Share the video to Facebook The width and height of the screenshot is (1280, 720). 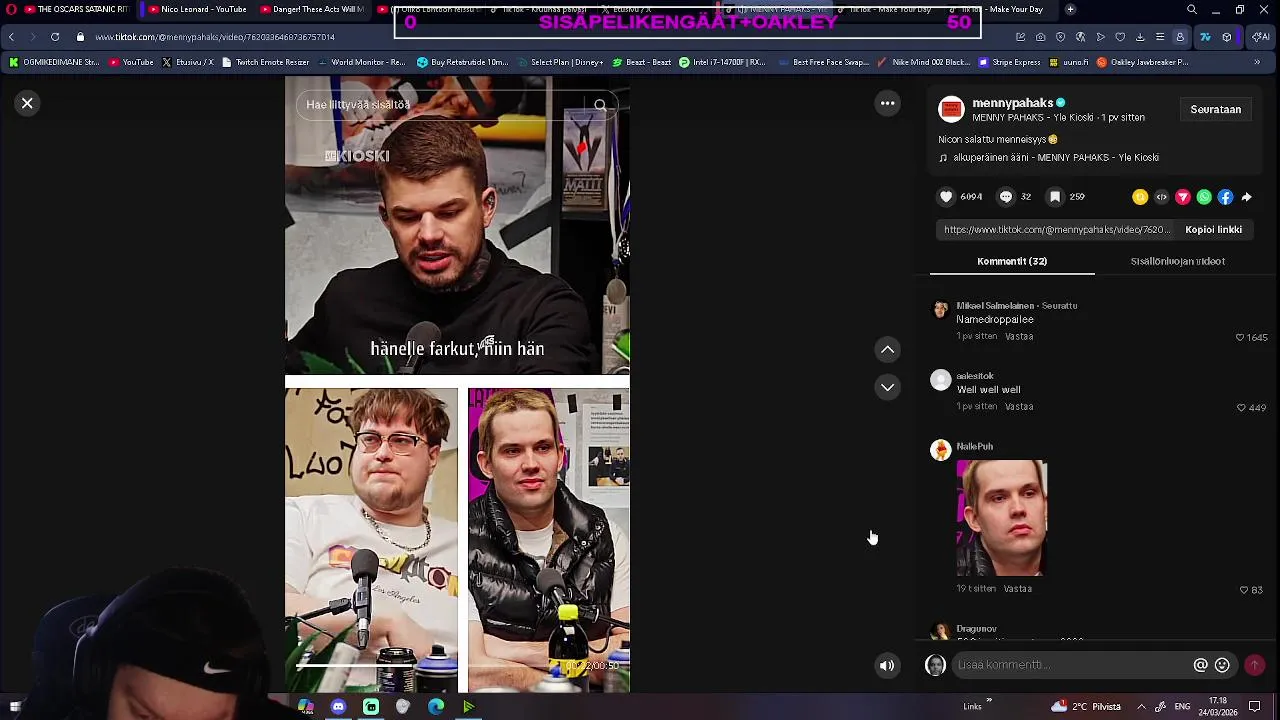tap(1225, 197)
